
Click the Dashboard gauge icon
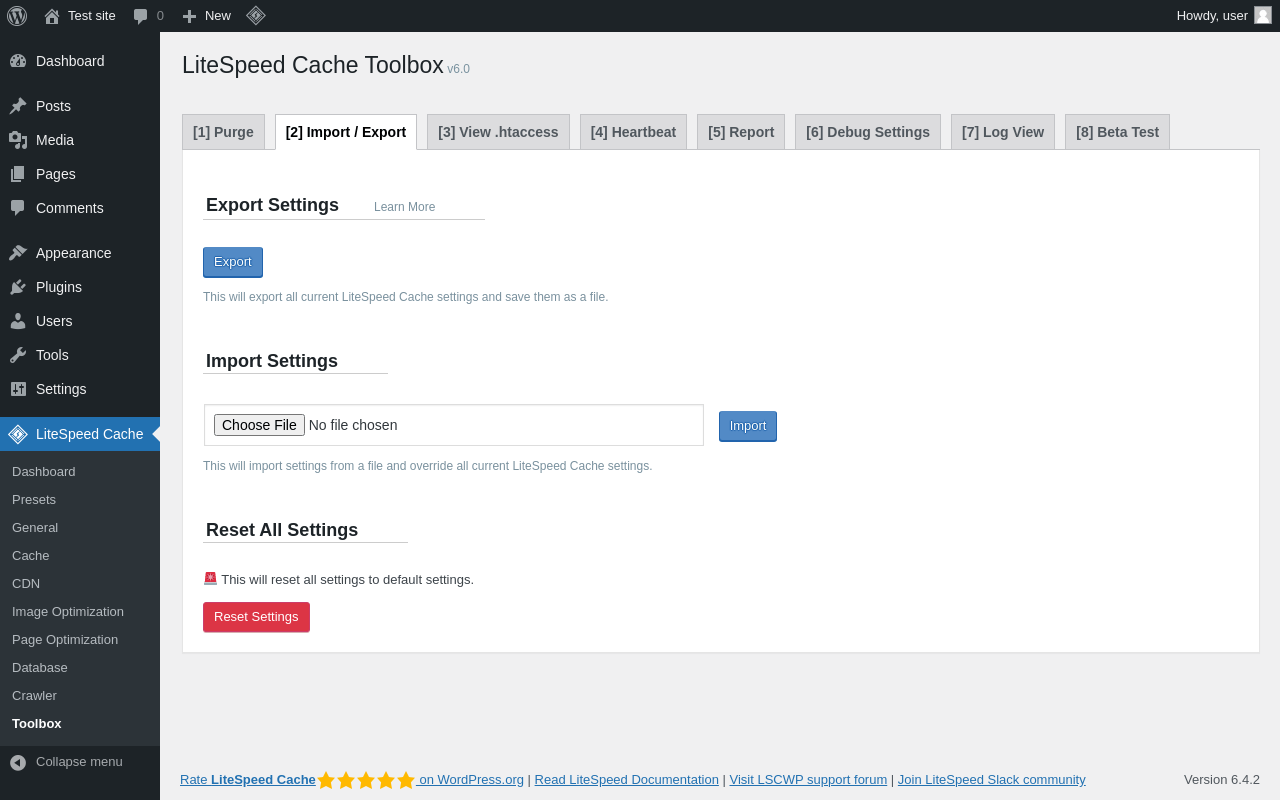coord(18,61)
